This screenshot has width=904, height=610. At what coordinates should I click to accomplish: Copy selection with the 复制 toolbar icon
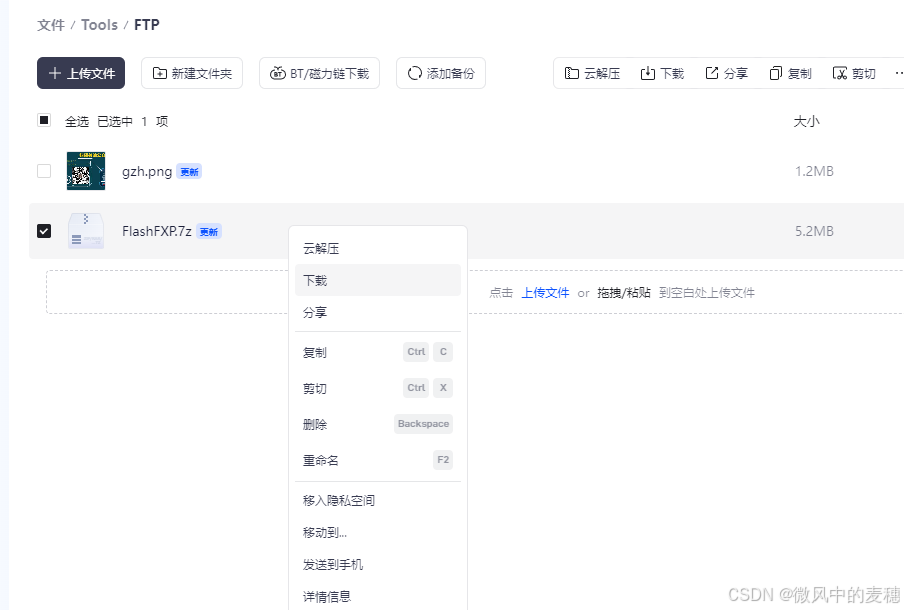[775, 72]
